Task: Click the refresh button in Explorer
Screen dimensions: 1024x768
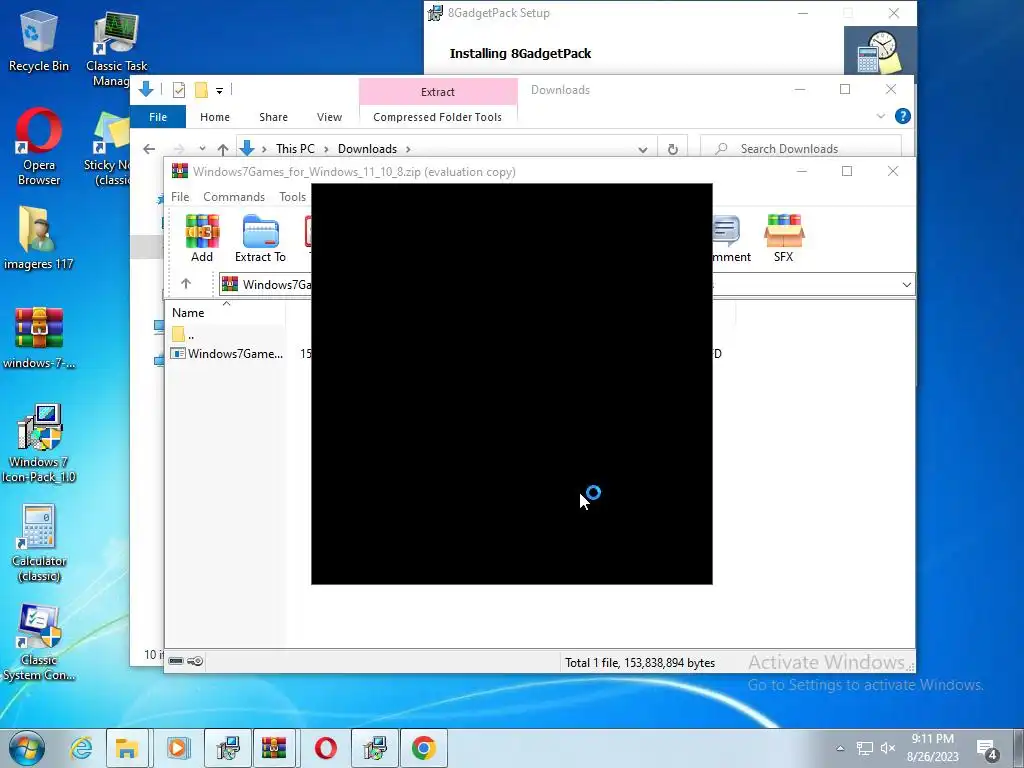Action: tap(673, 149)
